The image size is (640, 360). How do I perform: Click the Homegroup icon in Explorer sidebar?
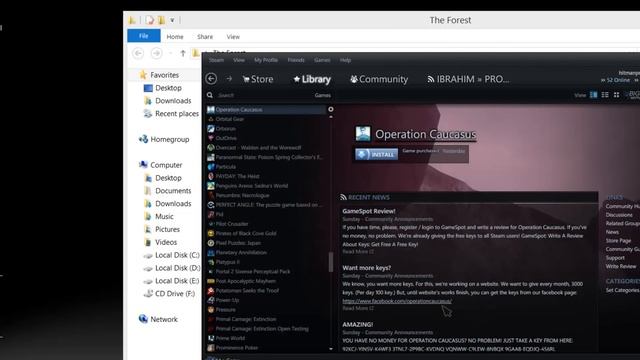[143, 139]
